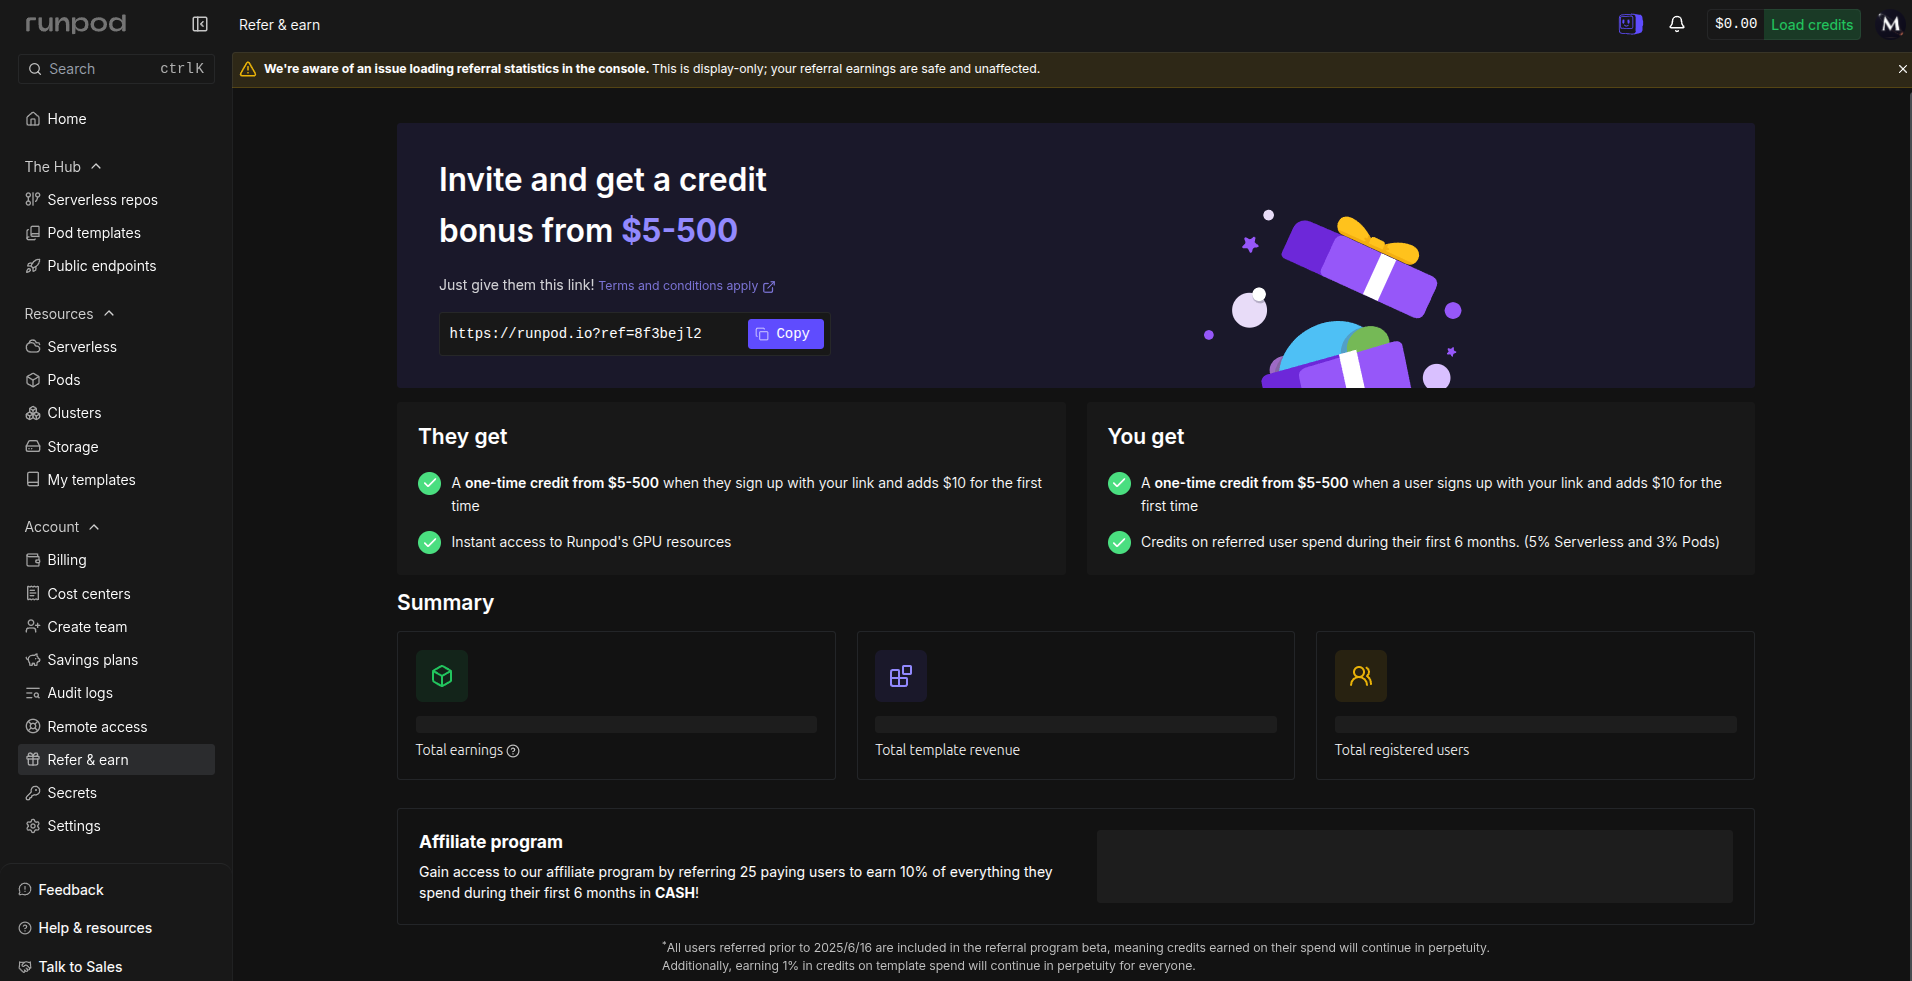Screen dimensions: 1912x981
Task: Dismiss the referral statistics warning banner
Action: [x=1902, y=69]
